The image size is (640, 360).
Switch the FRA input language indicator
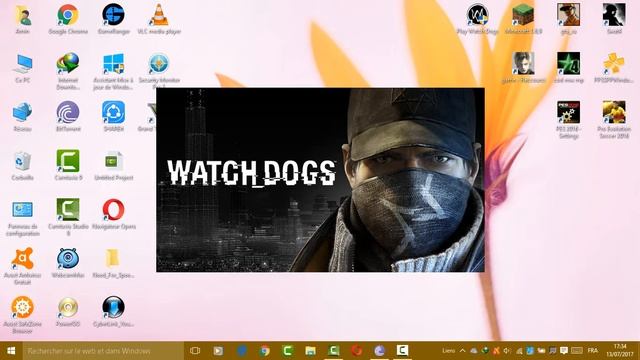(593, 351)
